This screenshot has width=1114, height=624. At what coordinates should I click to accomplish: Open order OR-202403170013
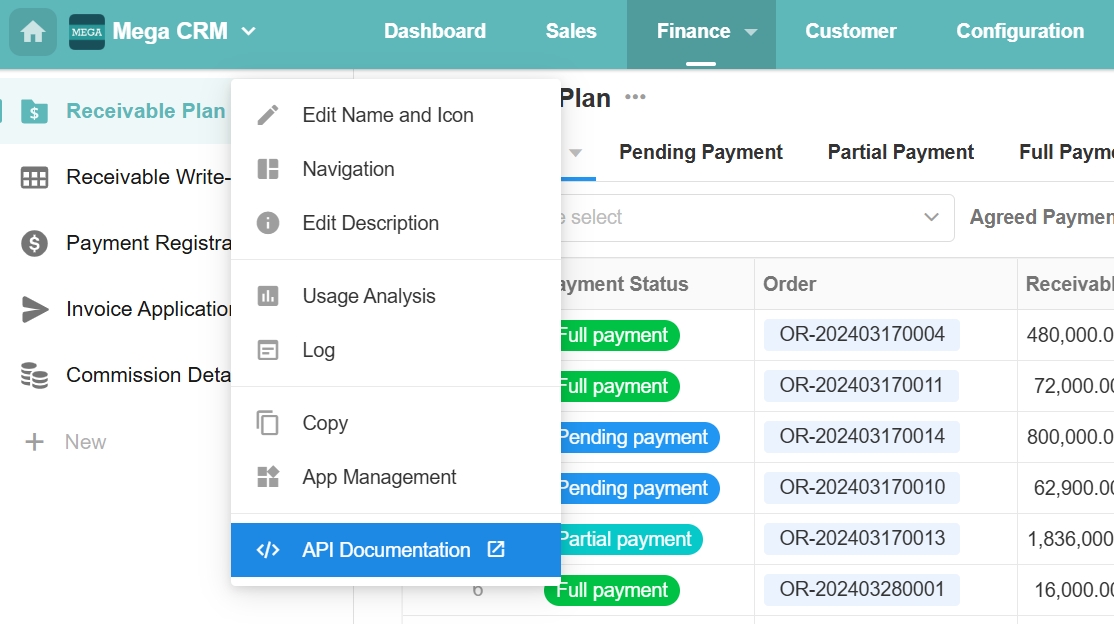862,539
